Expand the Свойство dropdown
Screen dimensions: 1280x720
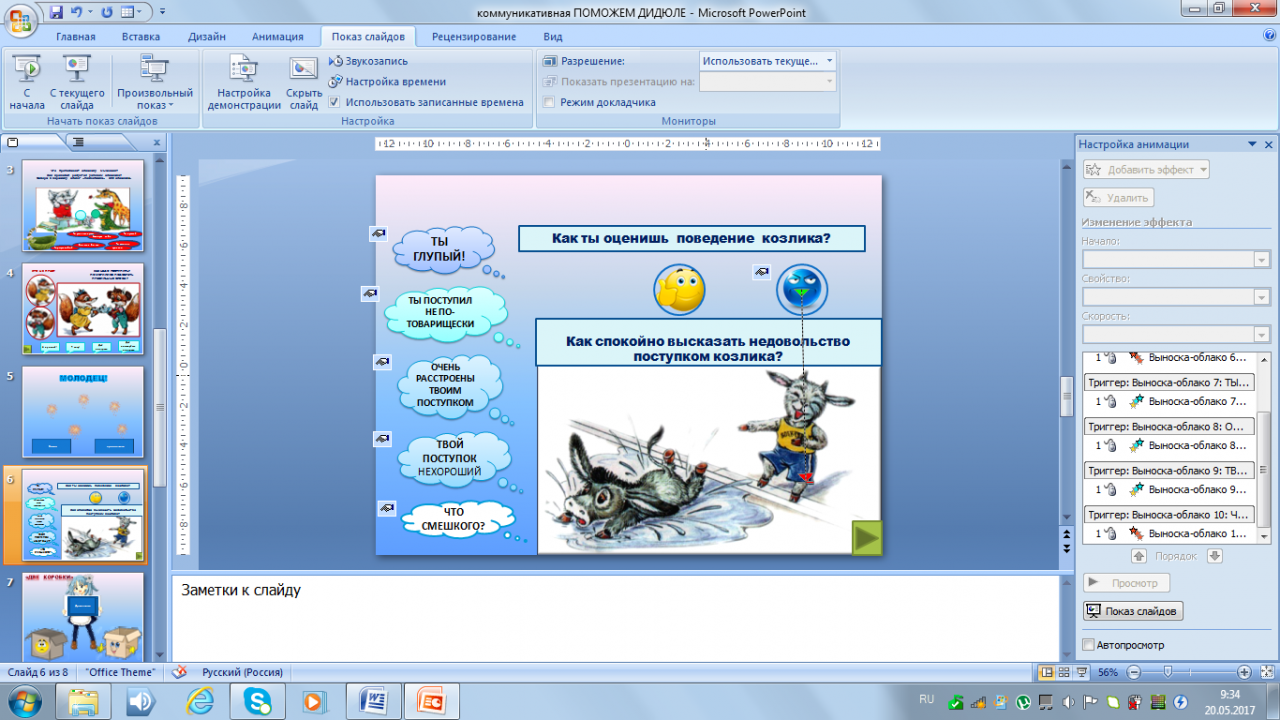click(x=1262, y=297)
